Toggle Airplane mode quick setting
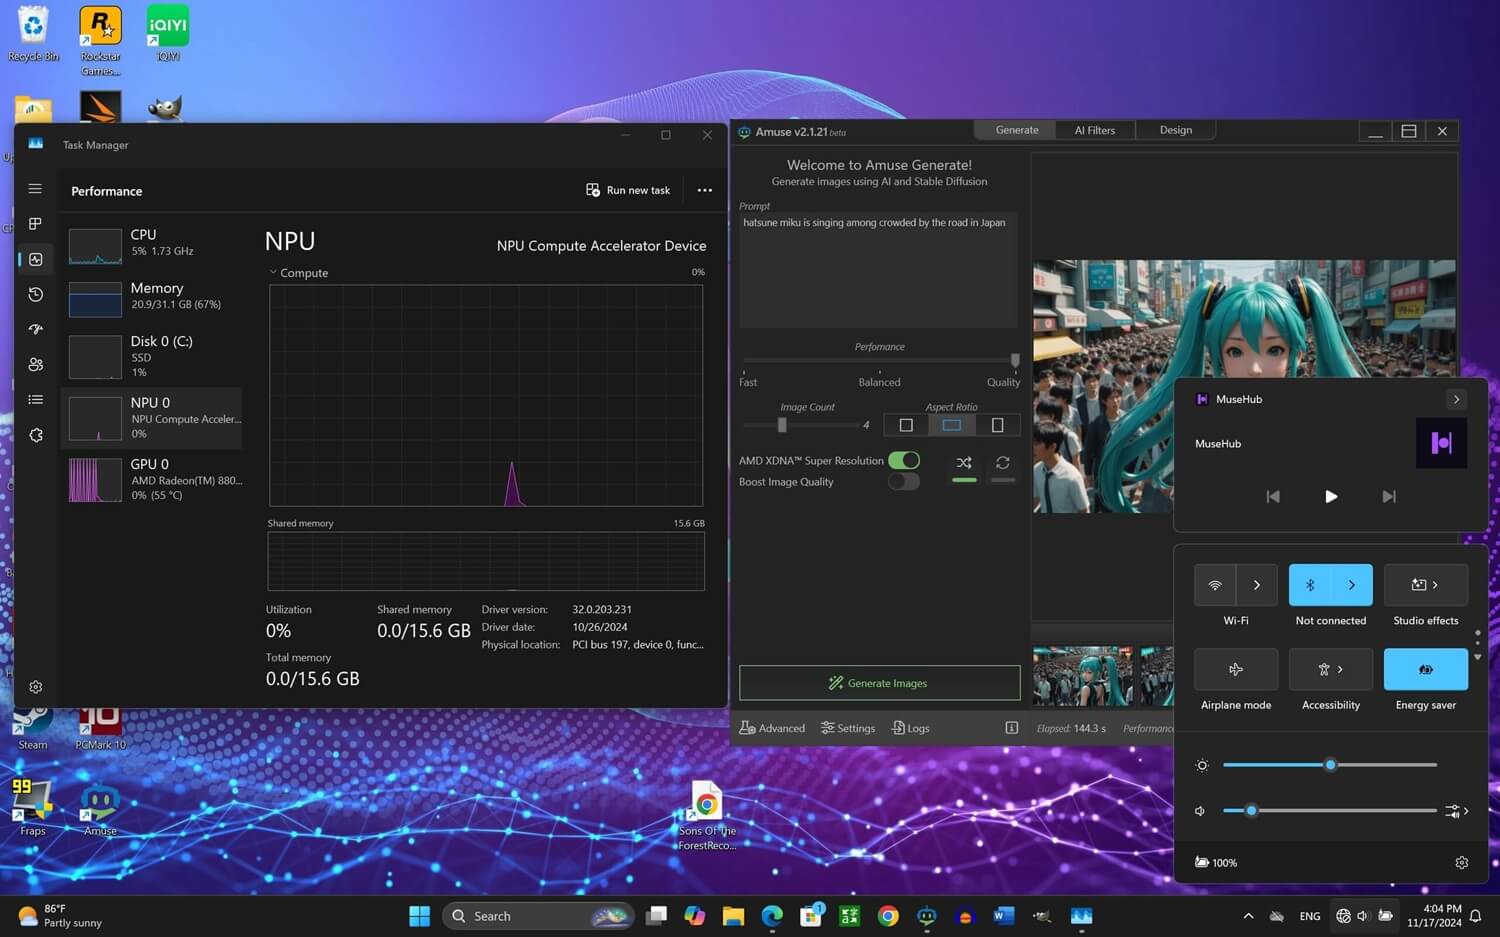Screen dimensions: 1500x937 (x=1236, y=669)
